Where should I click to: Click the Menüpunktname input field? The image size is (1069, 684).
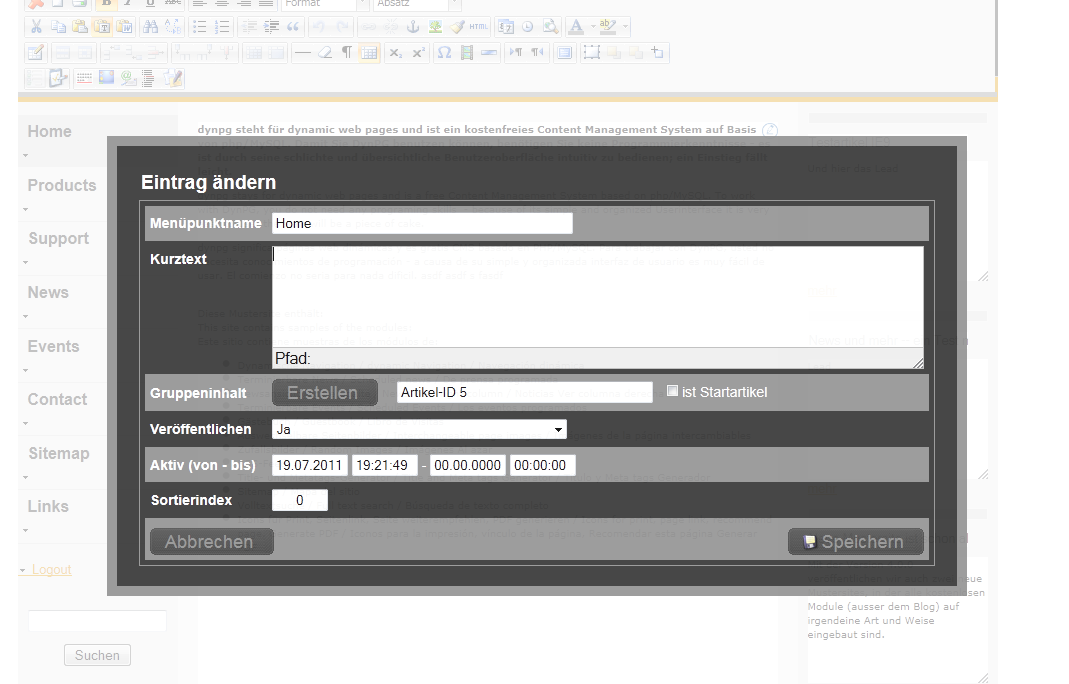(422, 224)
